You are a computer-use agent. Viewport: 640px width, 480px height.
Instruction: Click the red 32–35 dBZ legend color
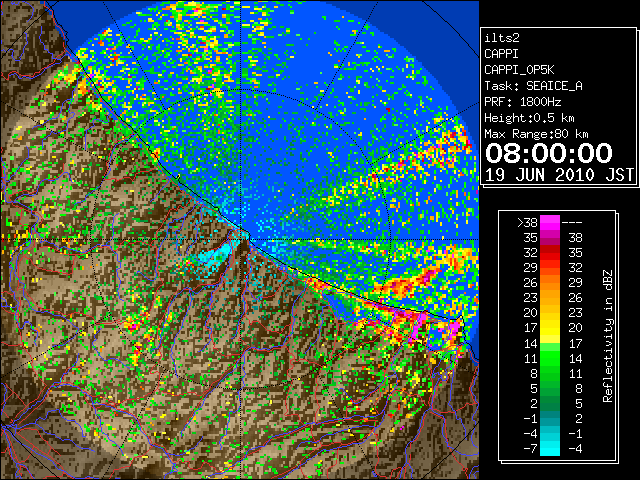click(x=550, y=253)
